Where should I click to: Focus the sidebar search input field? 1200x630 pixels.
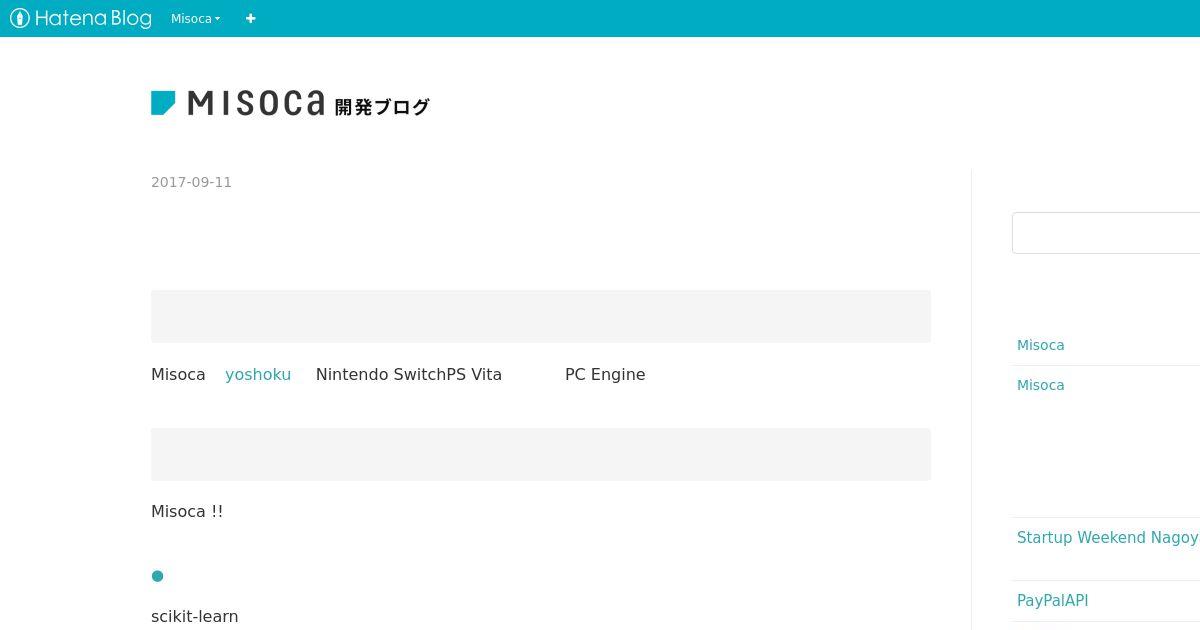click(1106, 233)
